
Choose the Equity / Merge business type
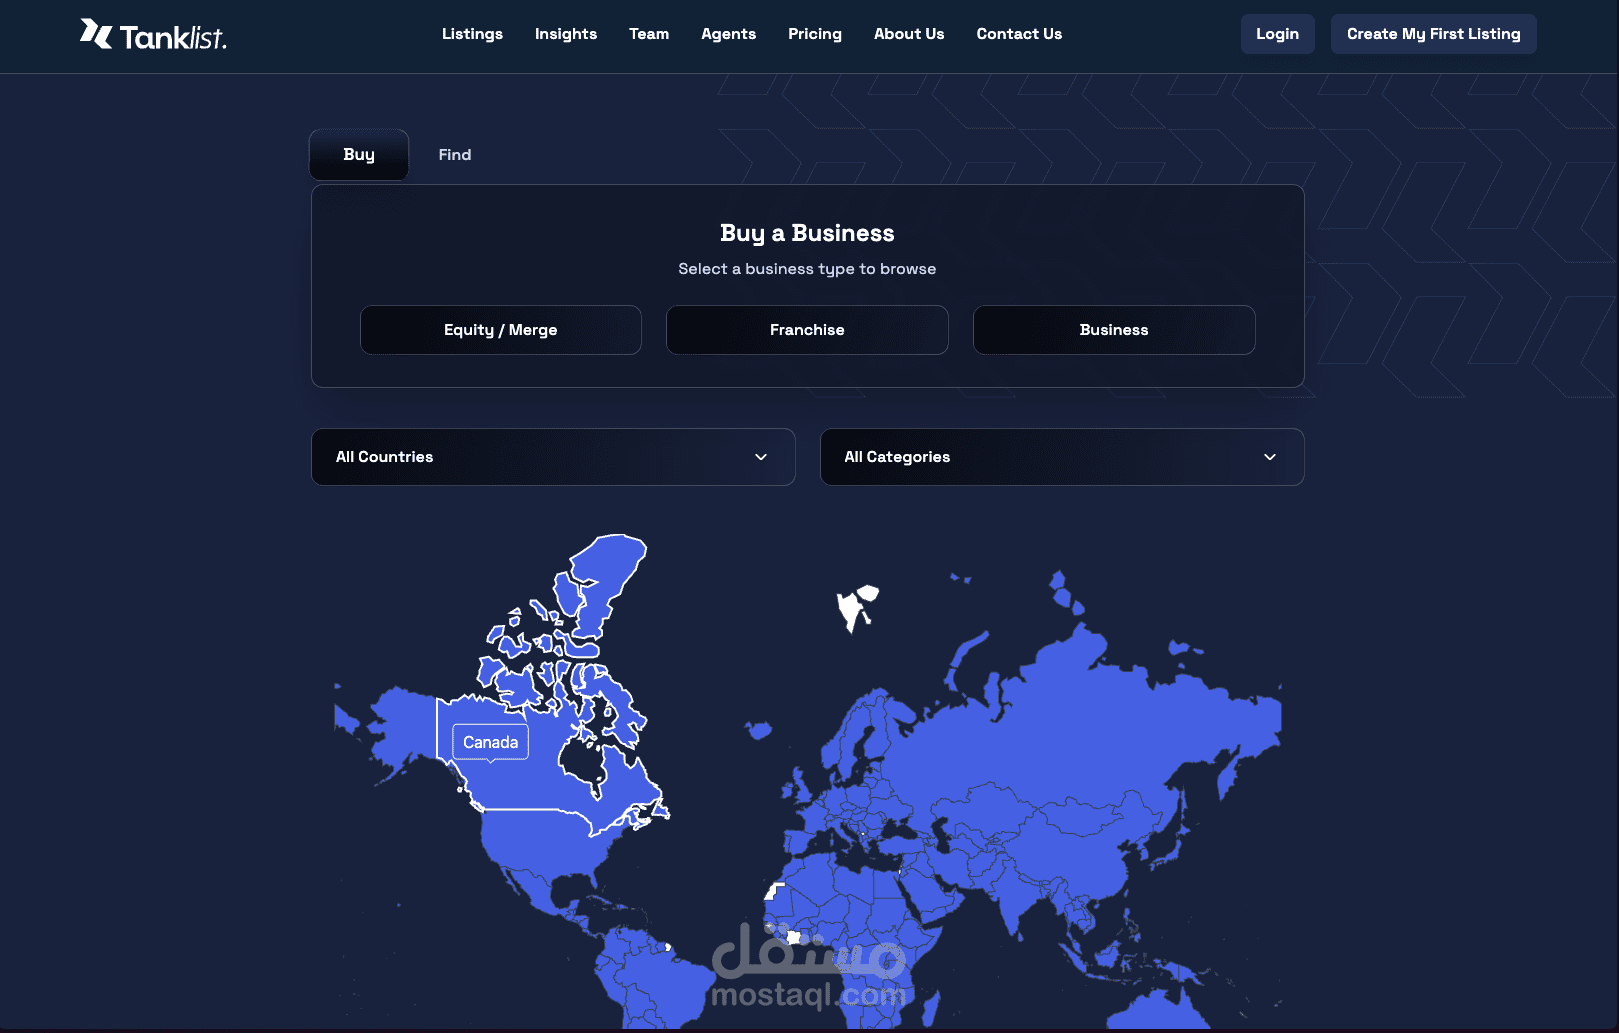point(500,329)
